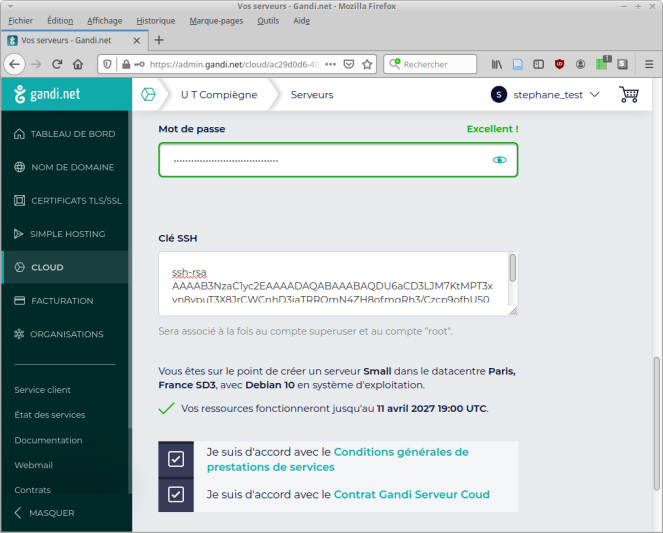Screen dimensions: 663x533
Task: Open NOM DE DOMAINE section
Action: click(65, 167)
